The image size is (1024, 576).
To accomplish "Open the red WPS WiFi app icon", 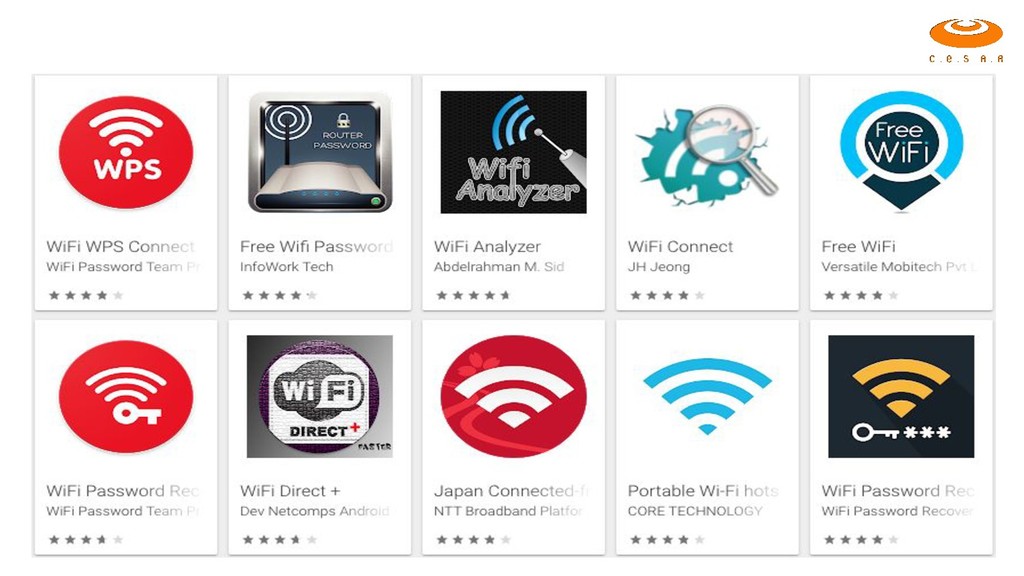I will [x=126, y=152].
